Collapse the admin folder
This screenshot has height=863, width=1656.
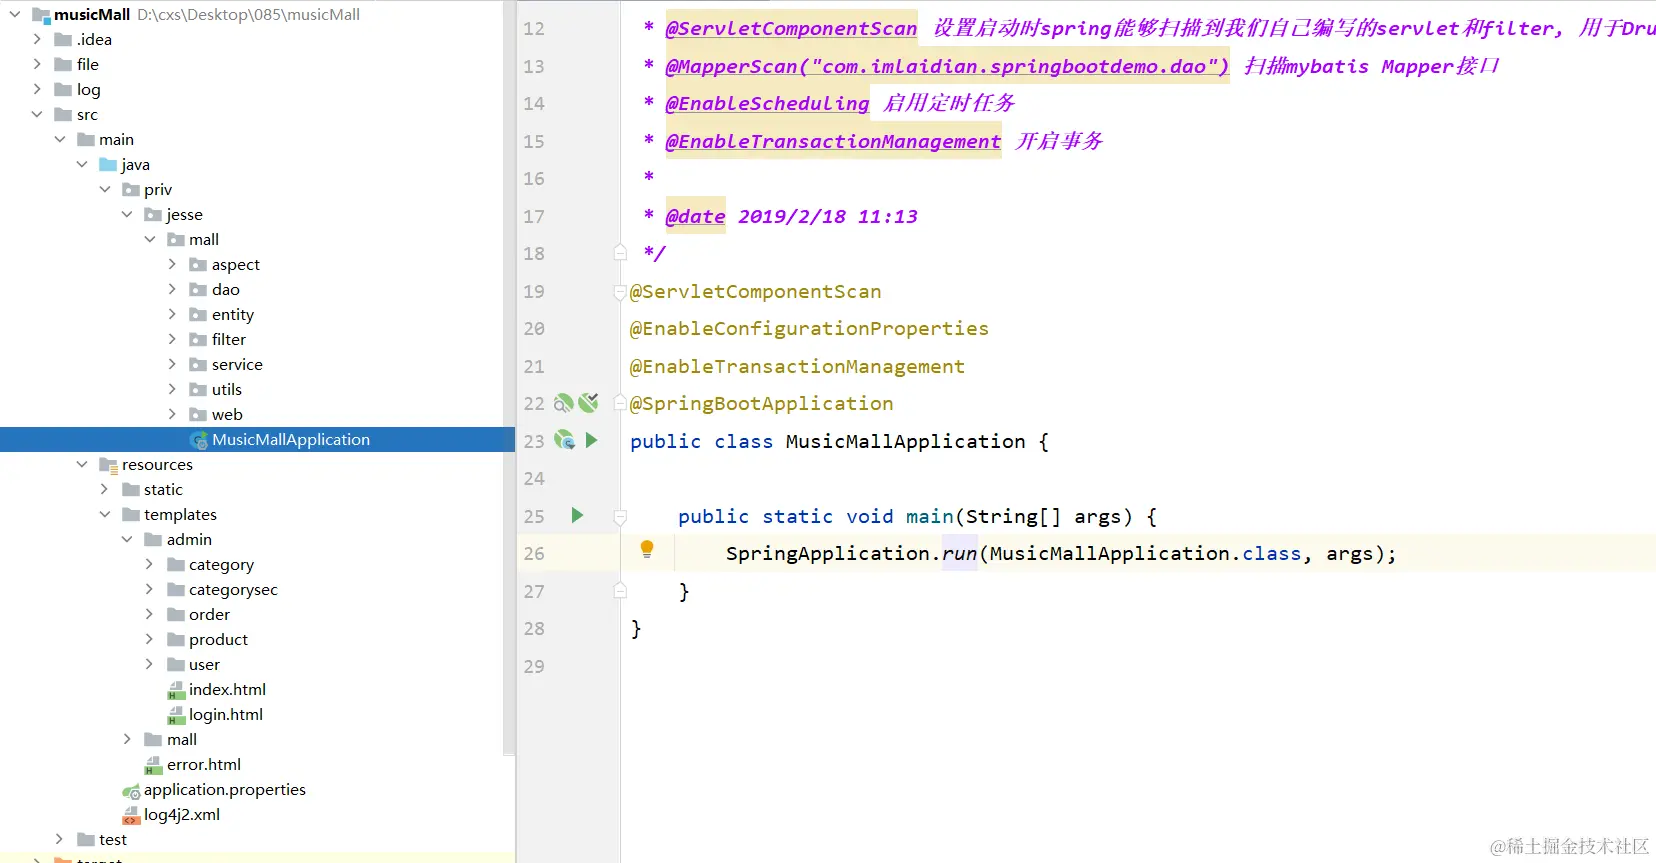click(127, 540)
